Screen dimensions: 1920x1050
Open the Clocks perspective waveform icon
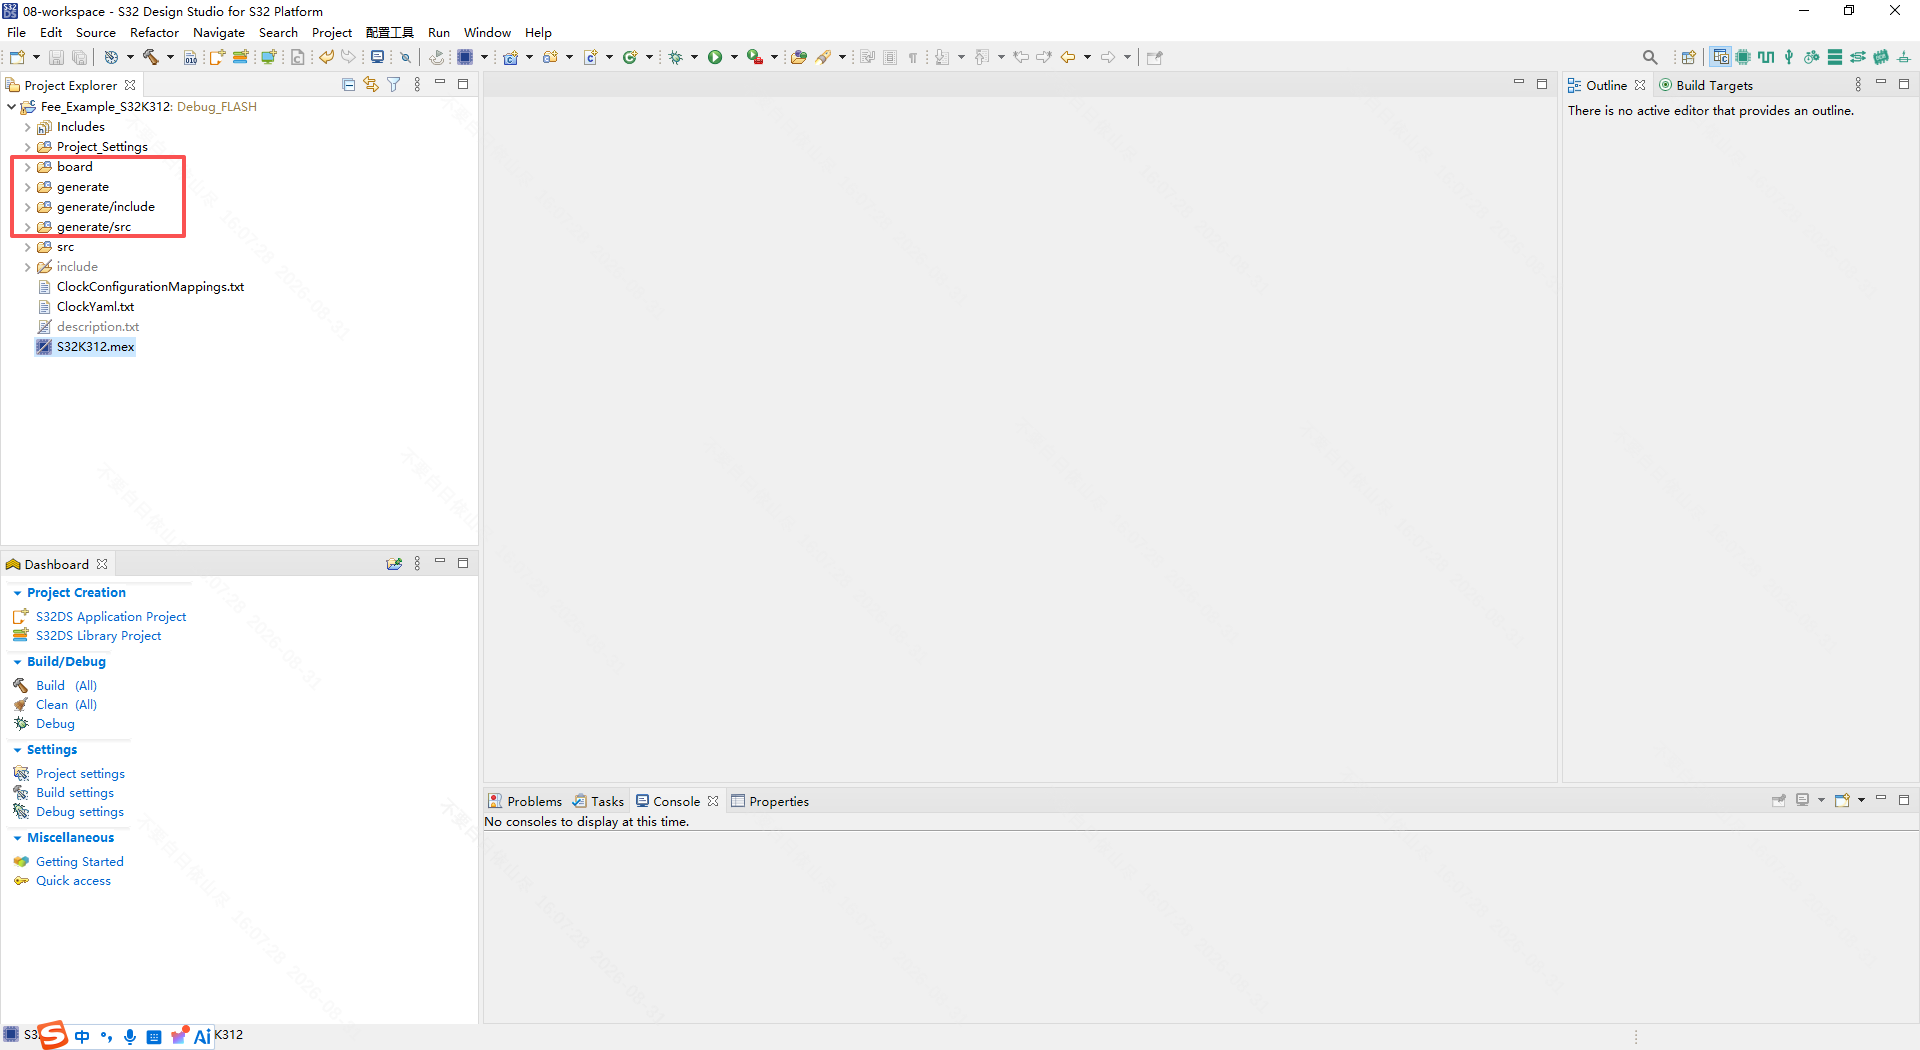1766,57
